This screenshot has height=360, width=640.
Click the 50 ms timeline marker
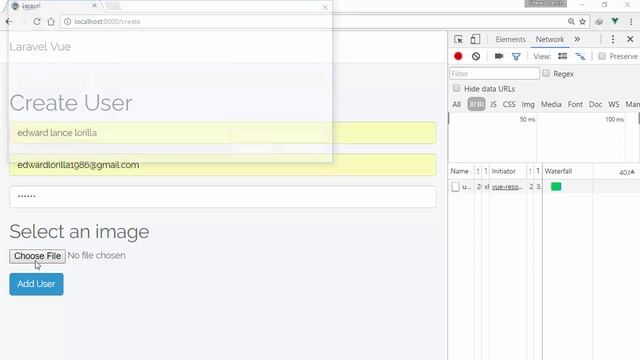[527, 120]
